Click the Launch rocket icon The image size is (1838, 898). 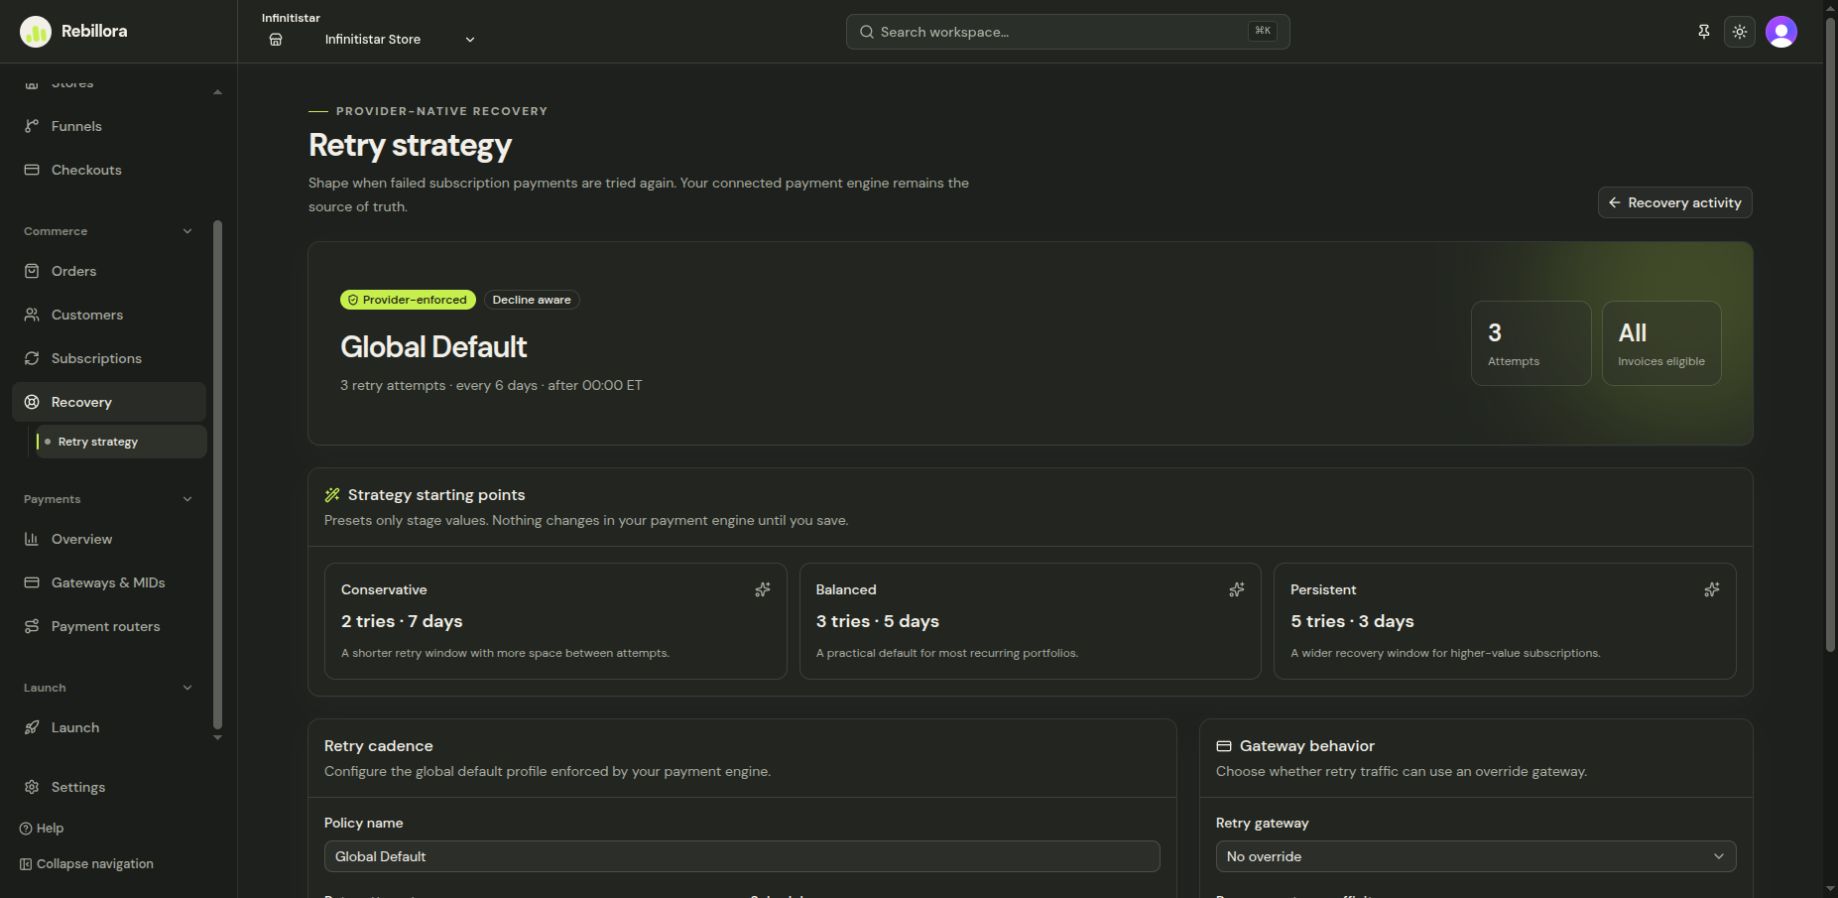click(x=32, y=728)
